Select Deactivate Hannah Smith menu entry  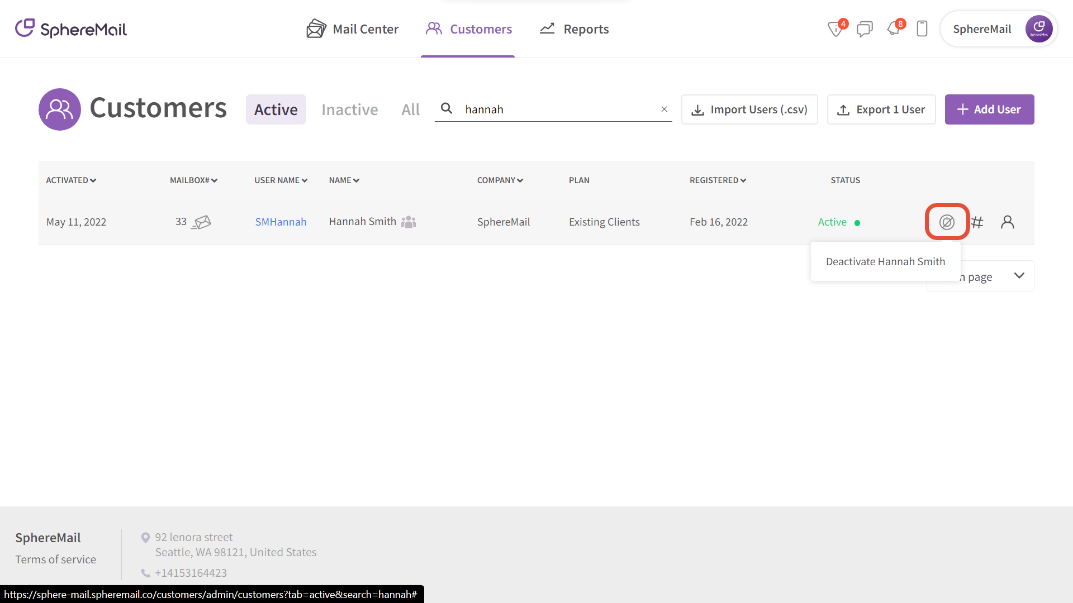pyautogui.click(x=885, y=261)
